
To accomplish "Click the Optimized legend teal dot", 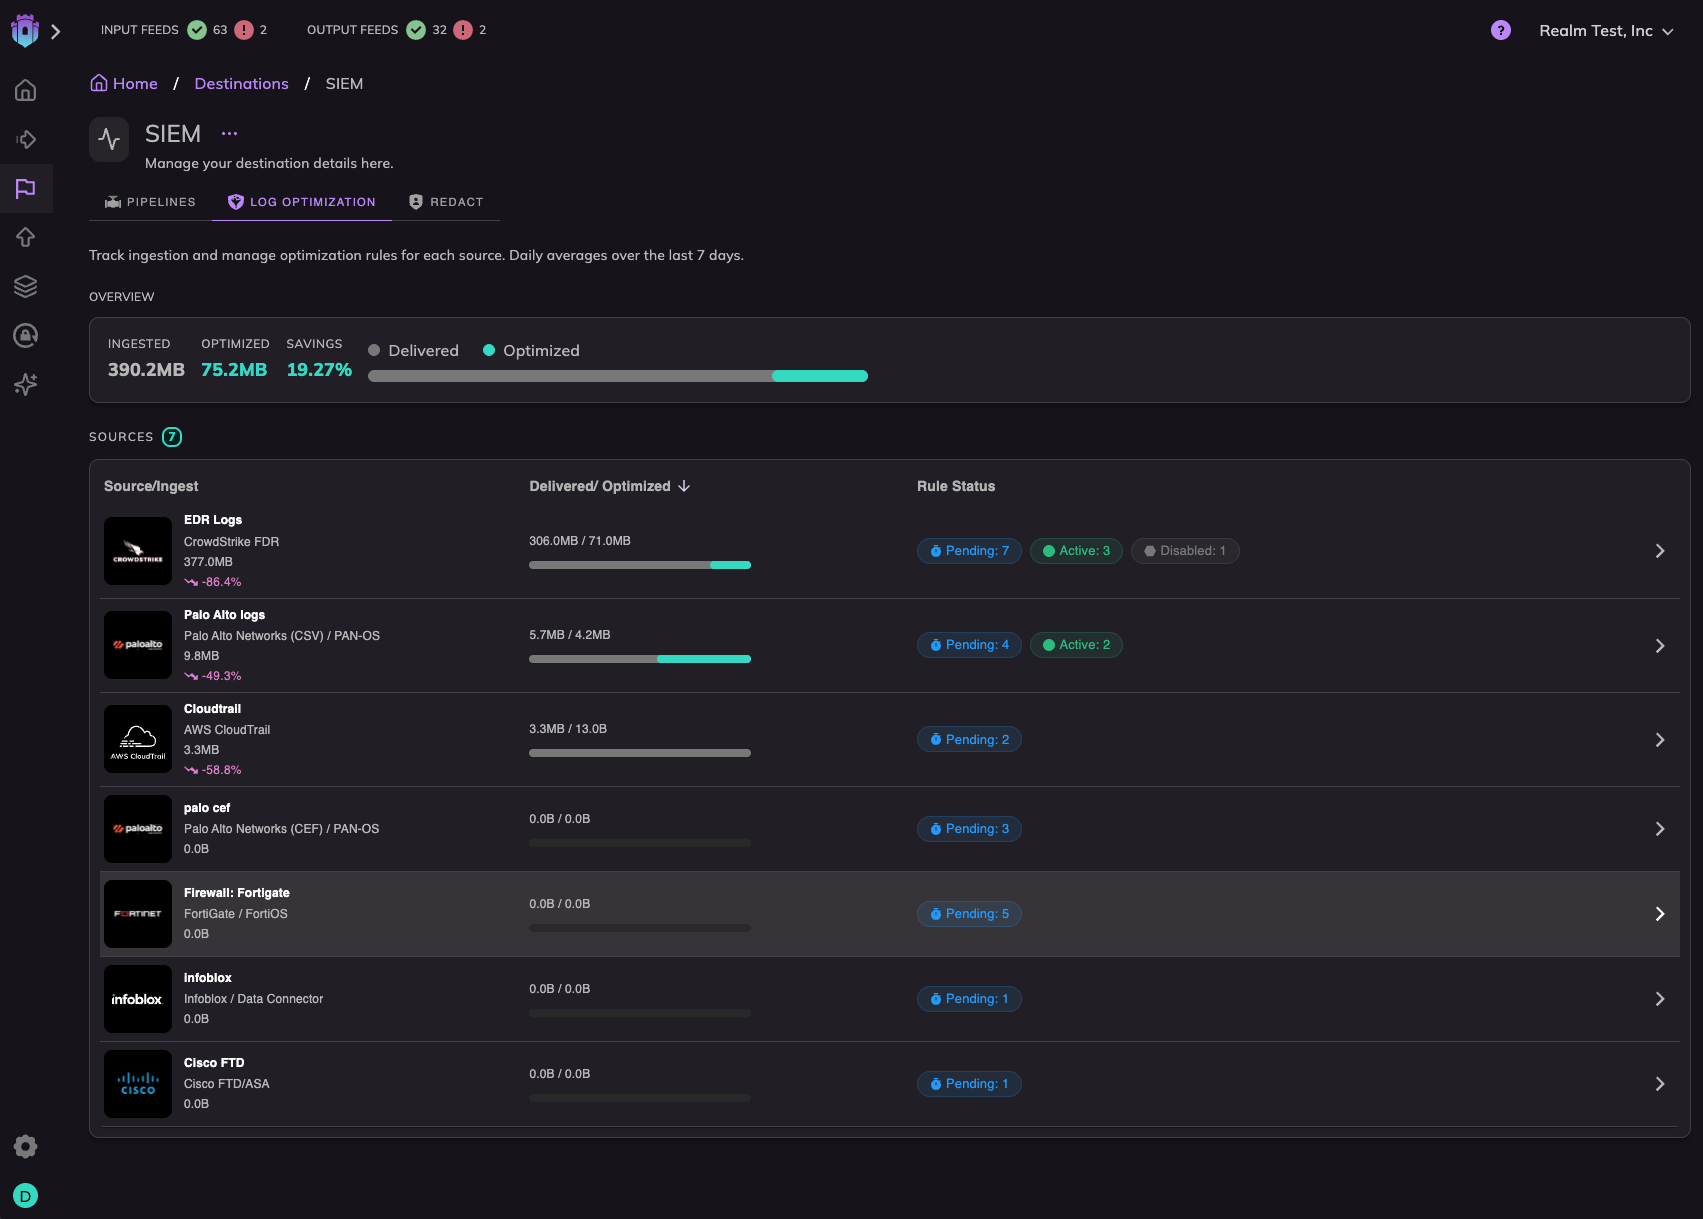I will tap(489, 350).
